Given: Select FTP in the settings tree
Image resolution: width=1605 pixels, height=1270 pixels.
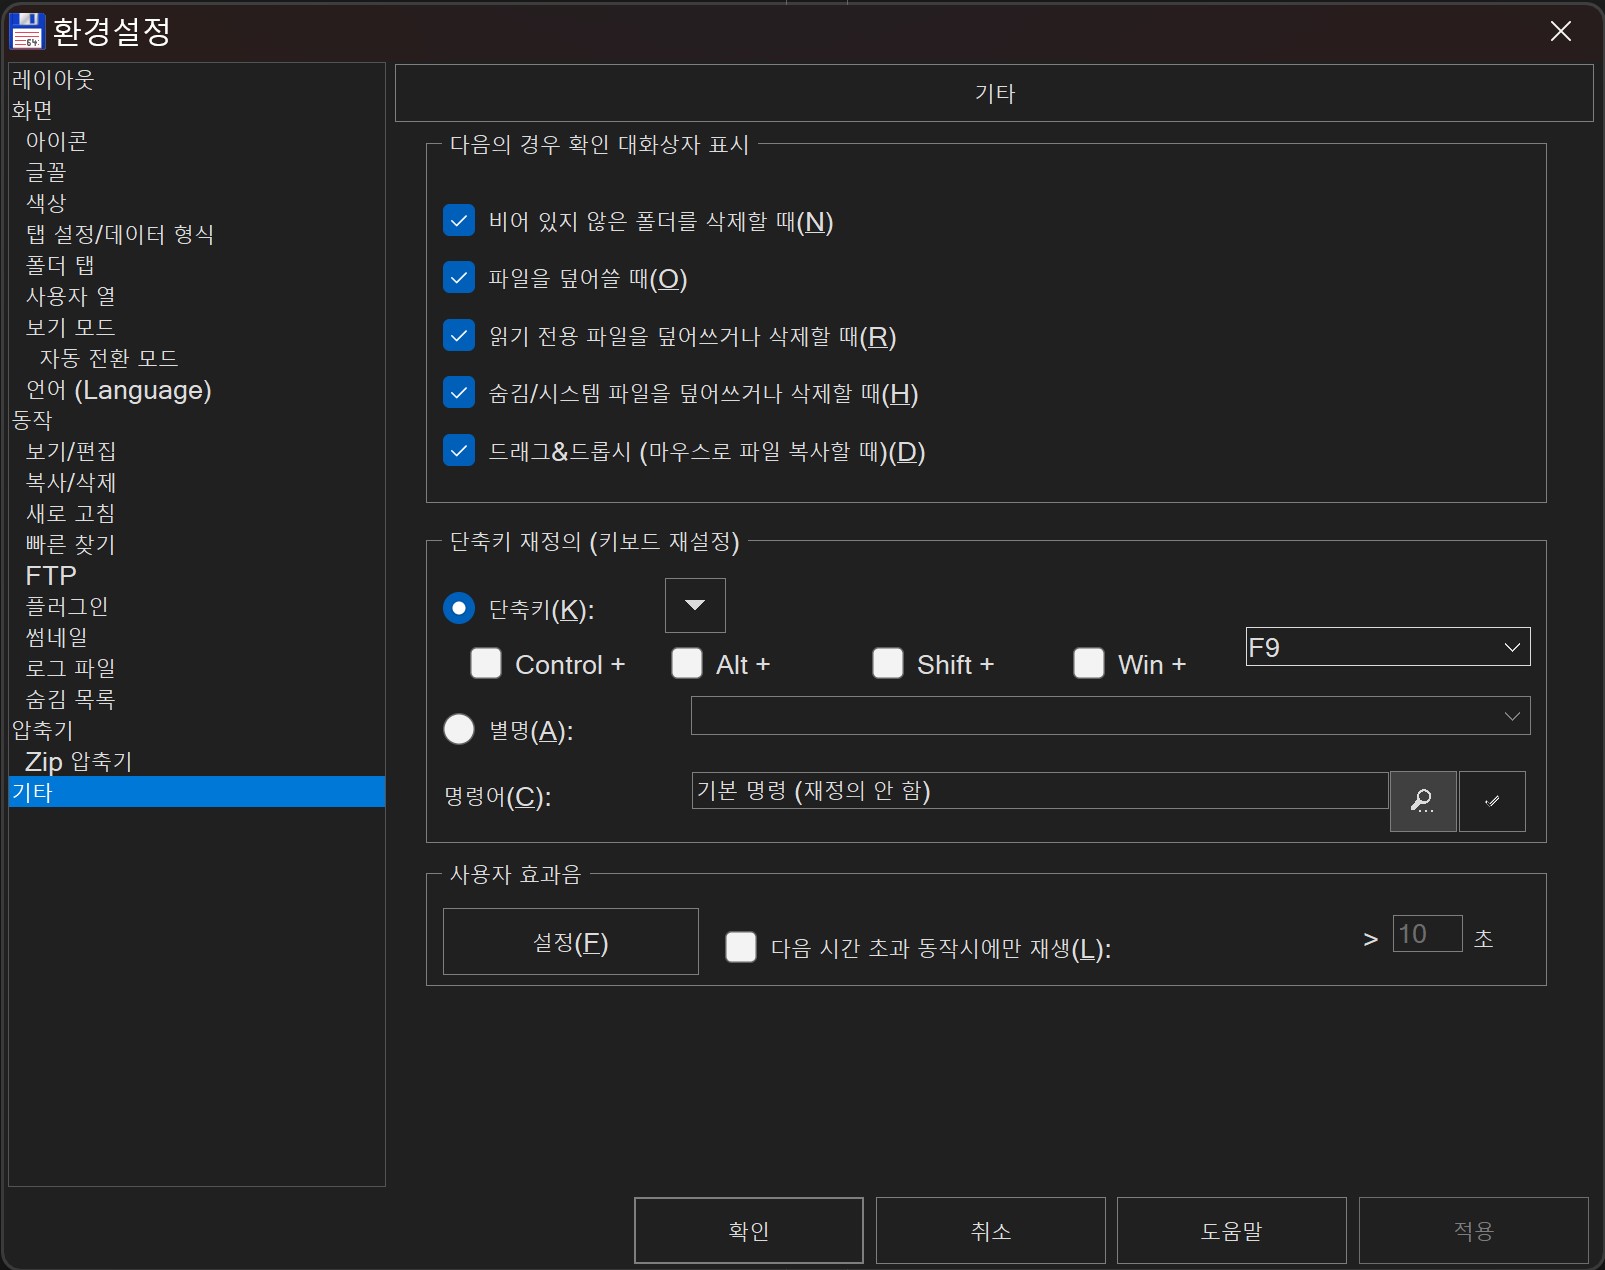Looking at the screenshot, I should tap(52, 575).
